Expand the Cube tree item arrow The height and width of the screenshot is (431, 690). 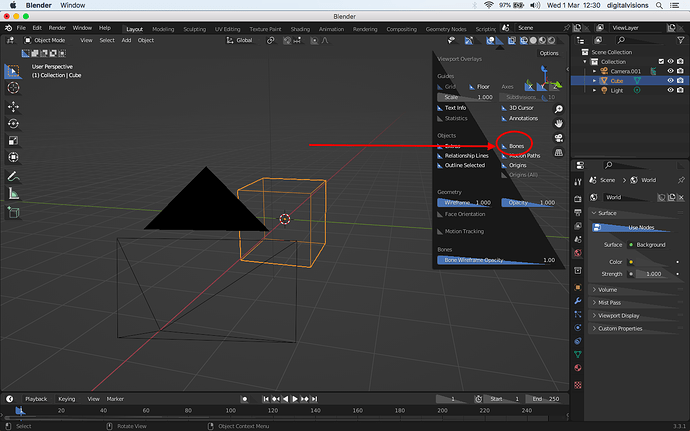pyautogui.click(x=595, y=81)
